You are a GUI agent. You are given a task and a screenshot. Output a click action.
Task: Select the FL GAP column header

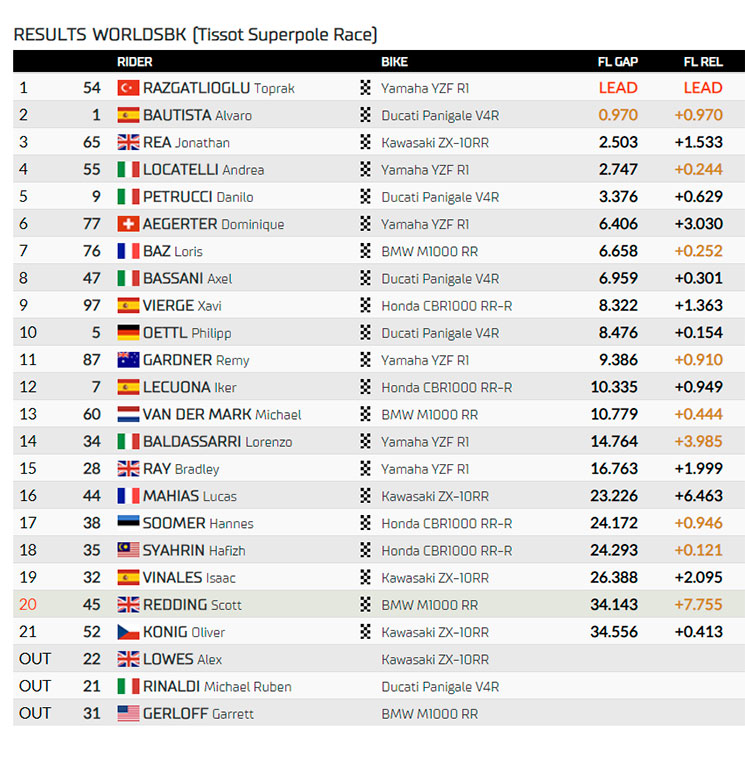point(618,62)
